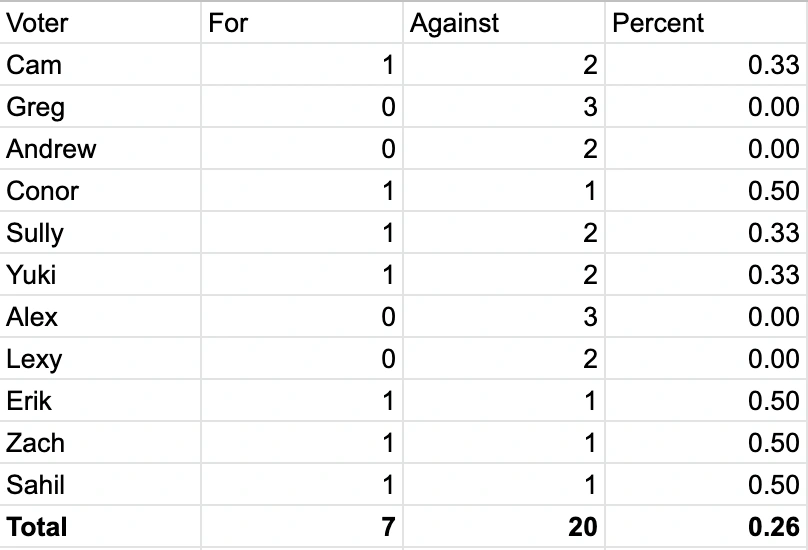The image size is (808, 550).
Task: Select the For column header cell
Action: tap(301, 23)
